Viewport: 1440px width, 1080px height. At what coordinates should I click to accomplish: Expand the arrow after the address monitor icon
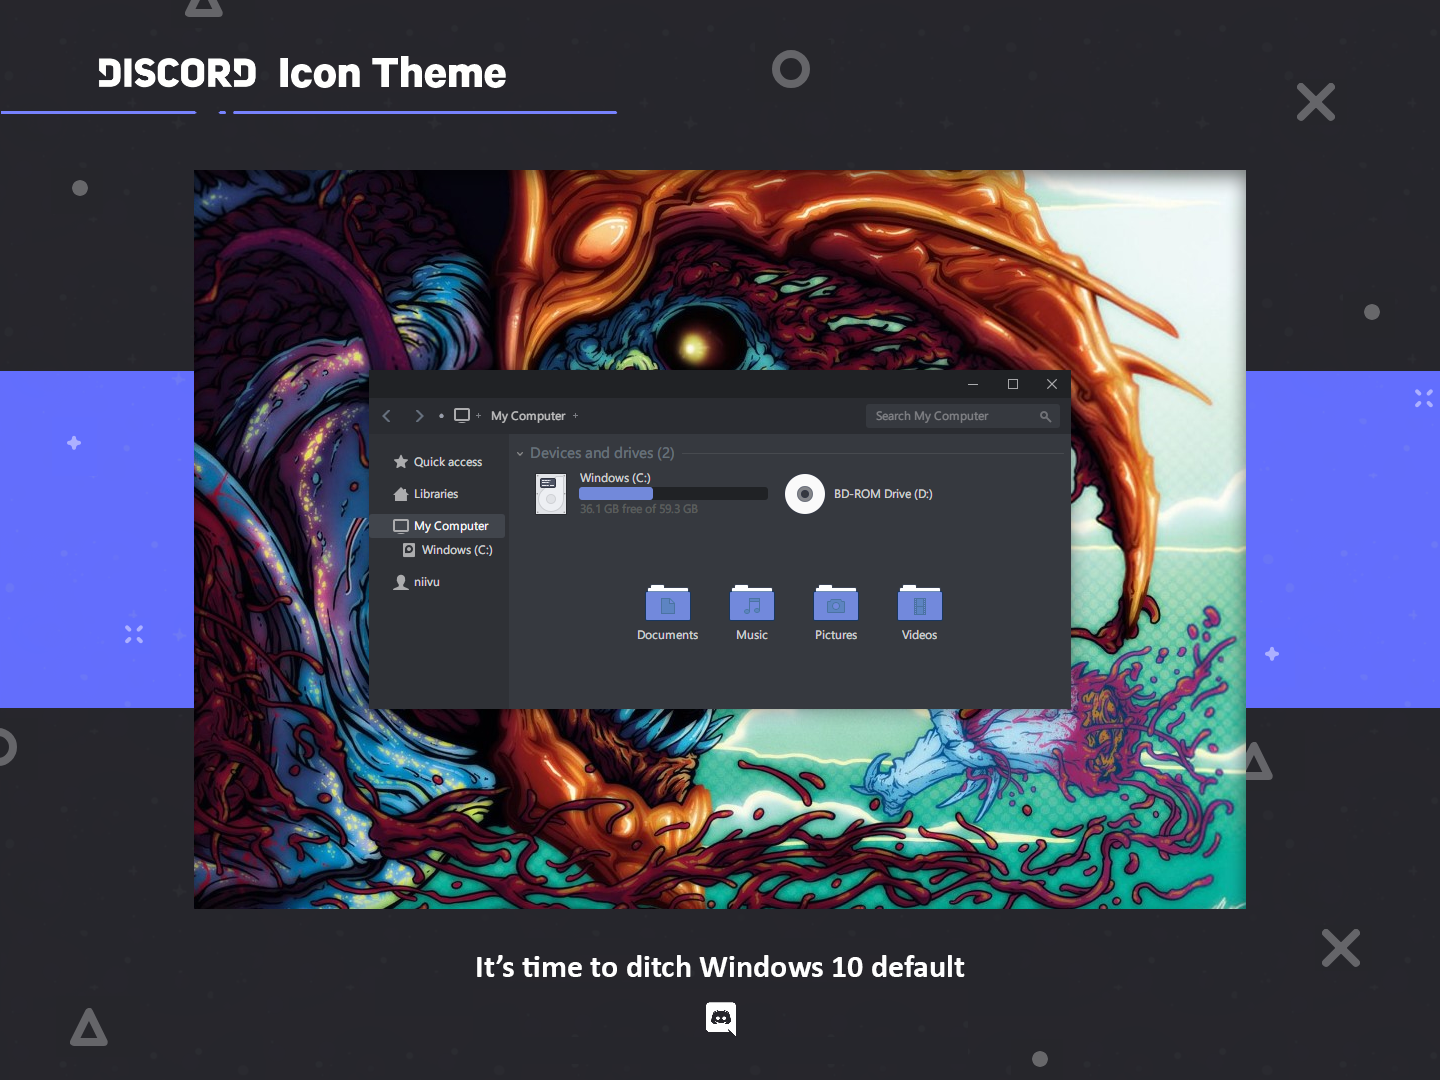[x=478, y=416]
